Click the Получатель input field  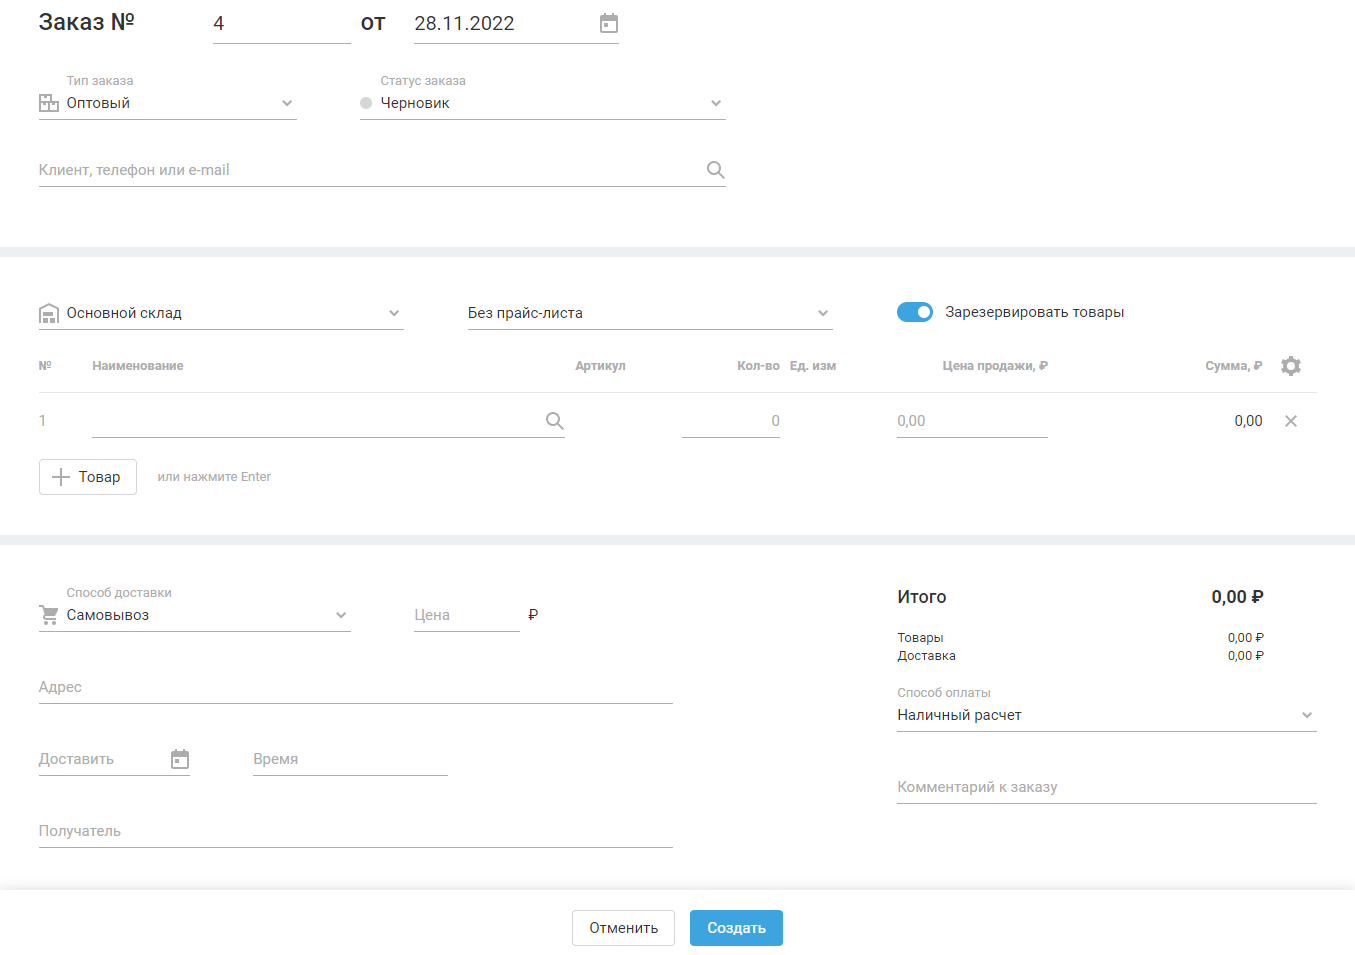356,831
